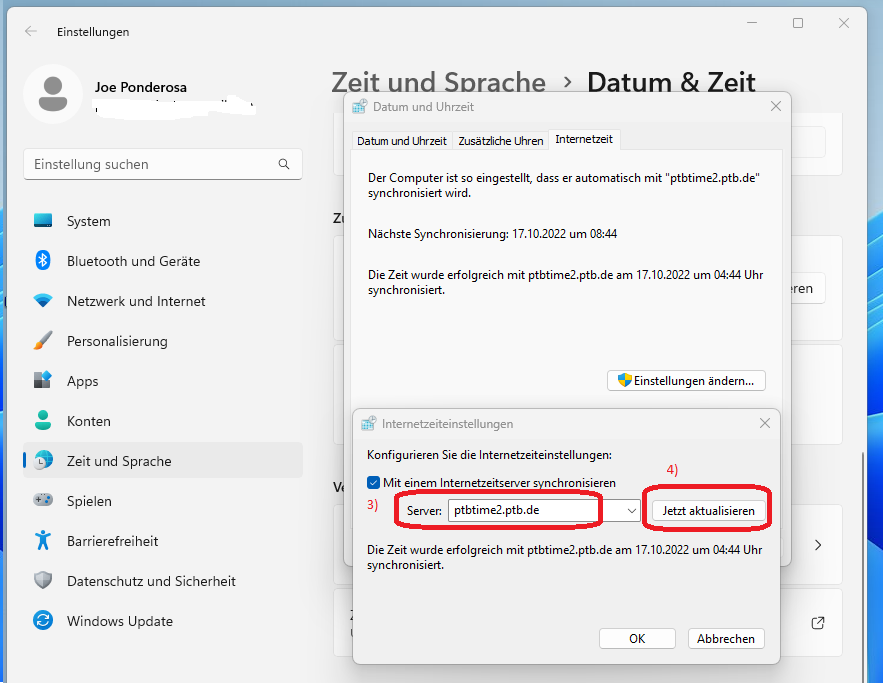The image size is (883, 683).
Task: Click Abbrechen button
Action: pos(726,639)
